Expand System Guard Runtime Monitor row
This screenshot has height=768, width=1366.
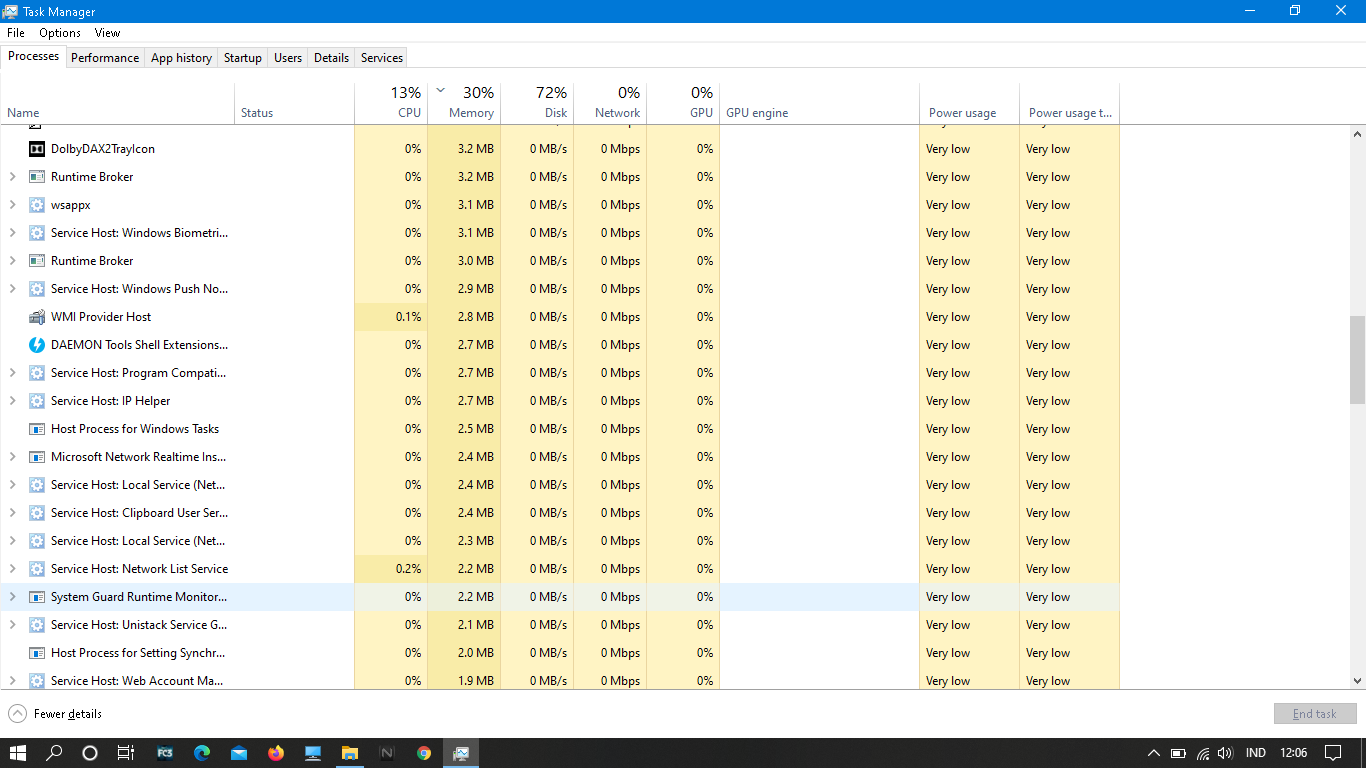point(12,597)
